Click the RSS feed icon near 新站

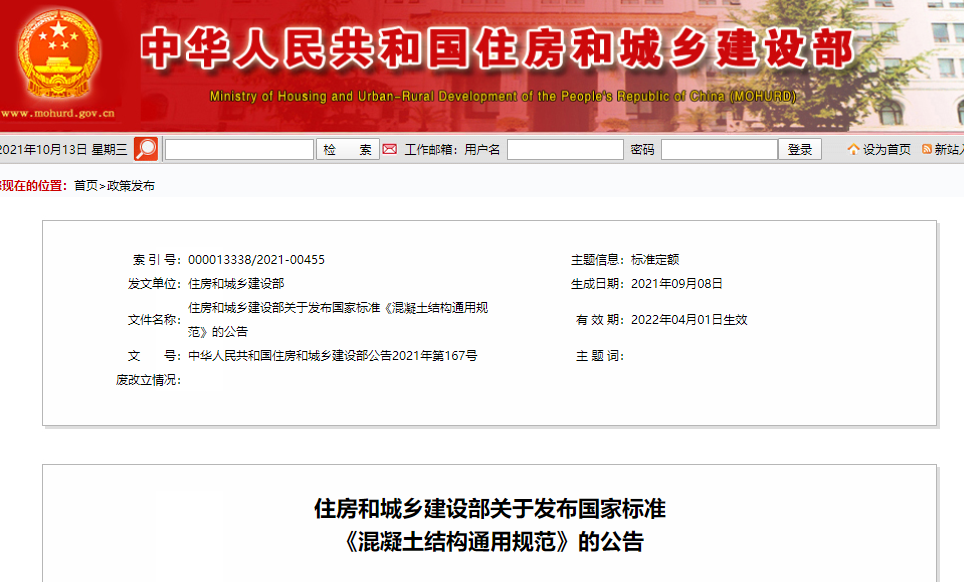[928, 147]
